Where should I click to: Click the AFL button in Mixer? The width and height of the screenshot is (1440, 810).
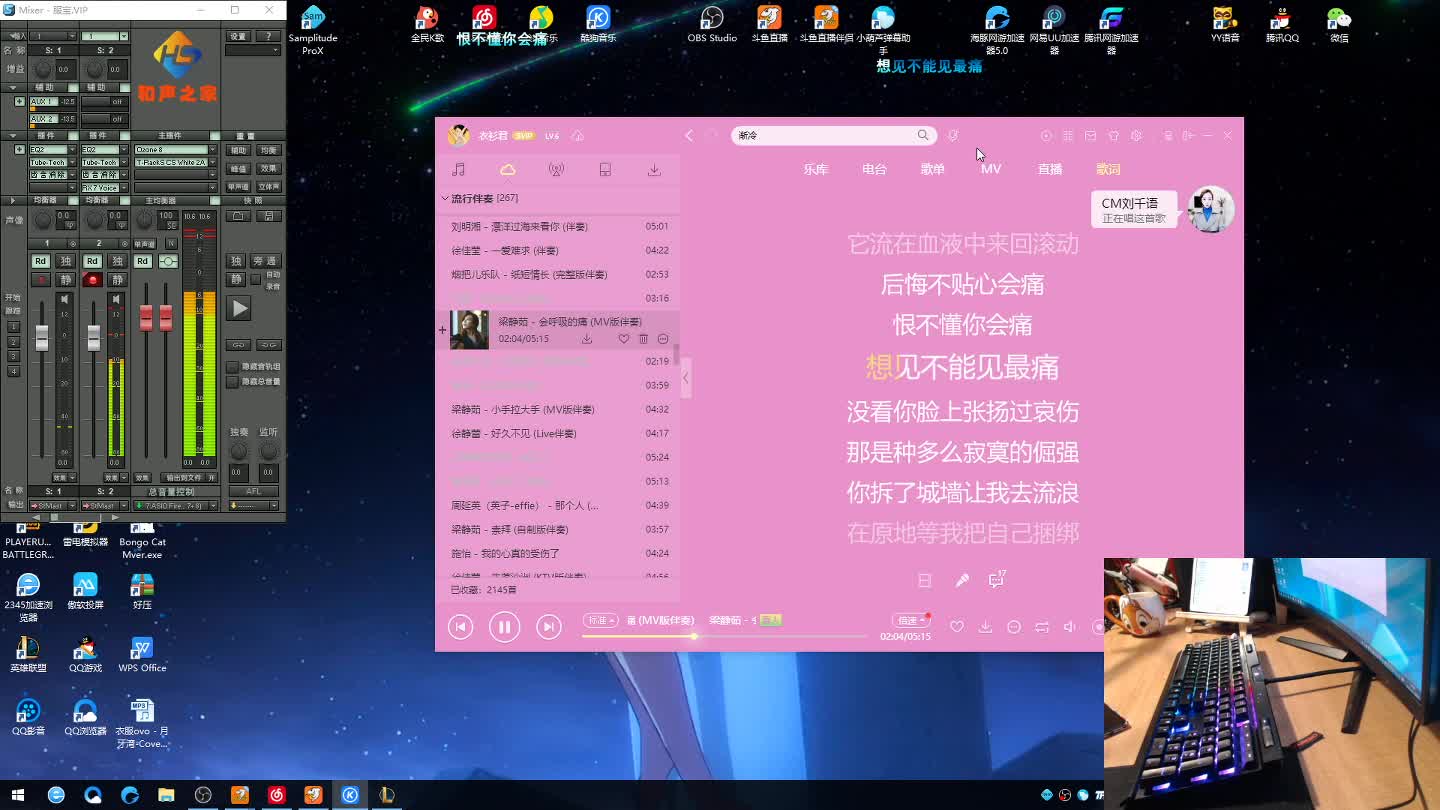pos(253,491)
